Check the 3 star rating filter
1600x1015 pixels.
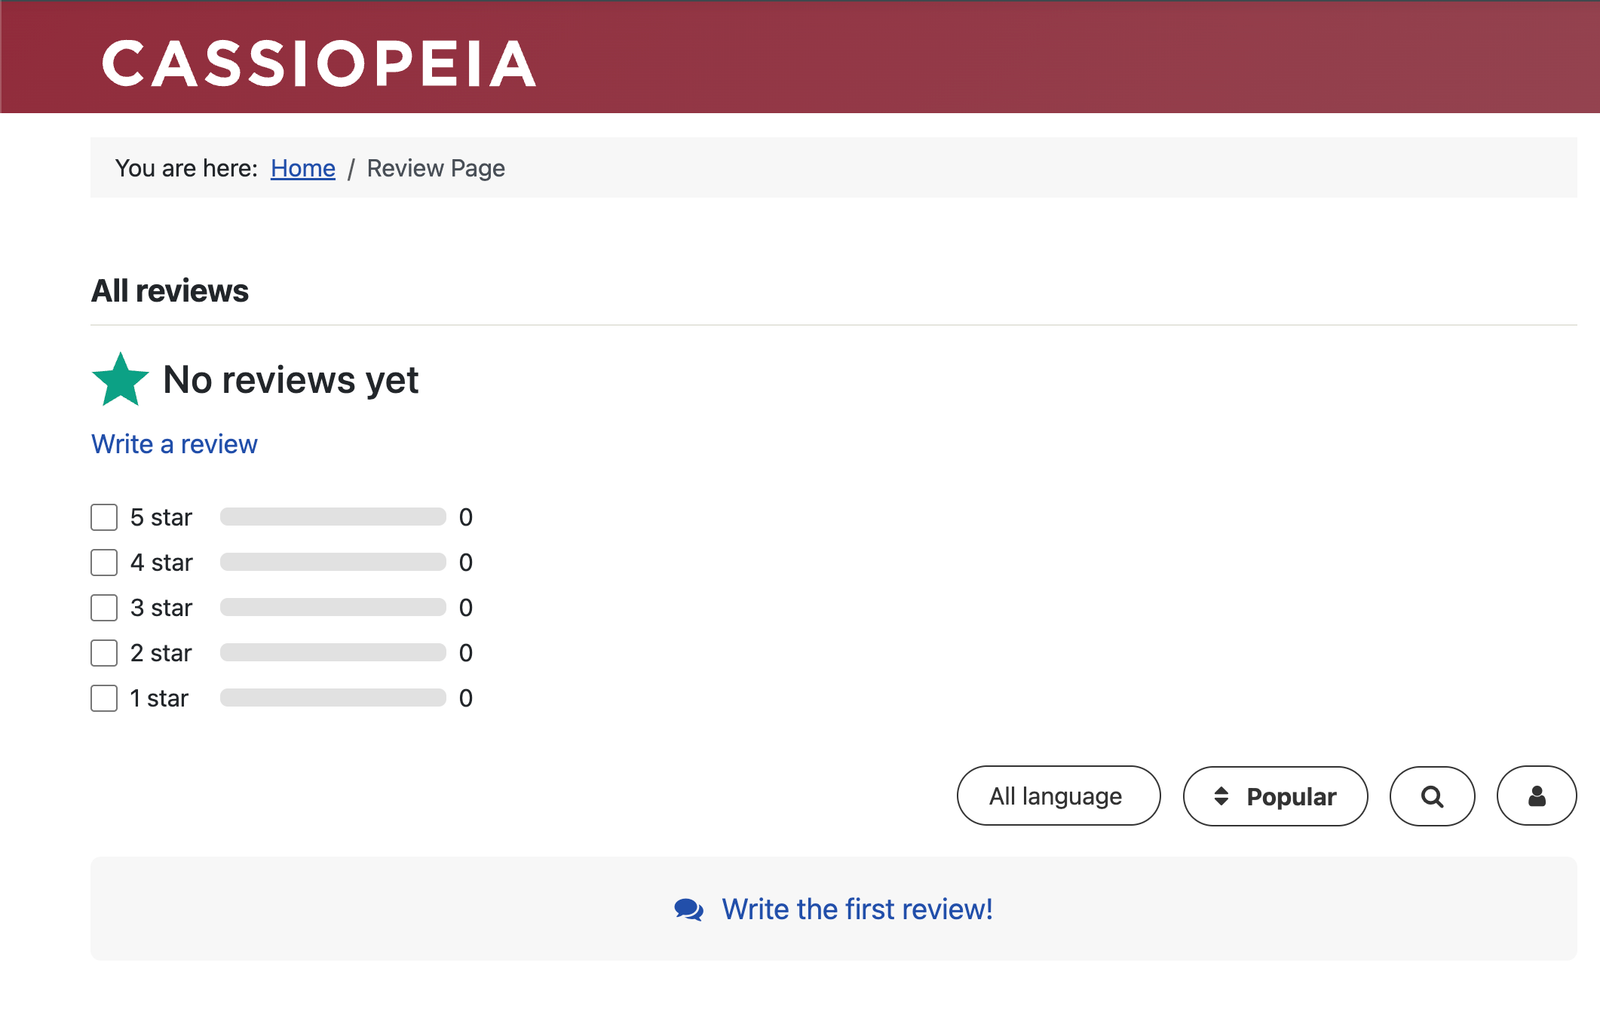[x=104, y=607]
